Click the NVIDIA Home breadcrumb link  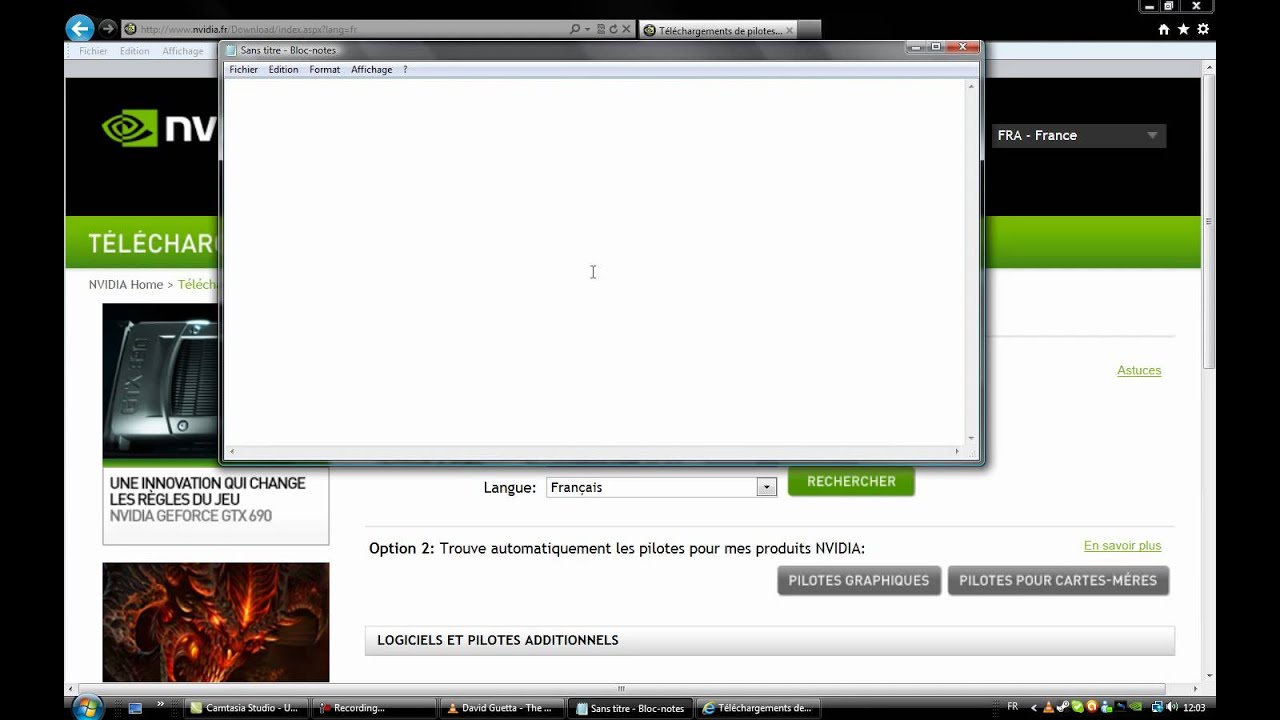tap(125, 284)
